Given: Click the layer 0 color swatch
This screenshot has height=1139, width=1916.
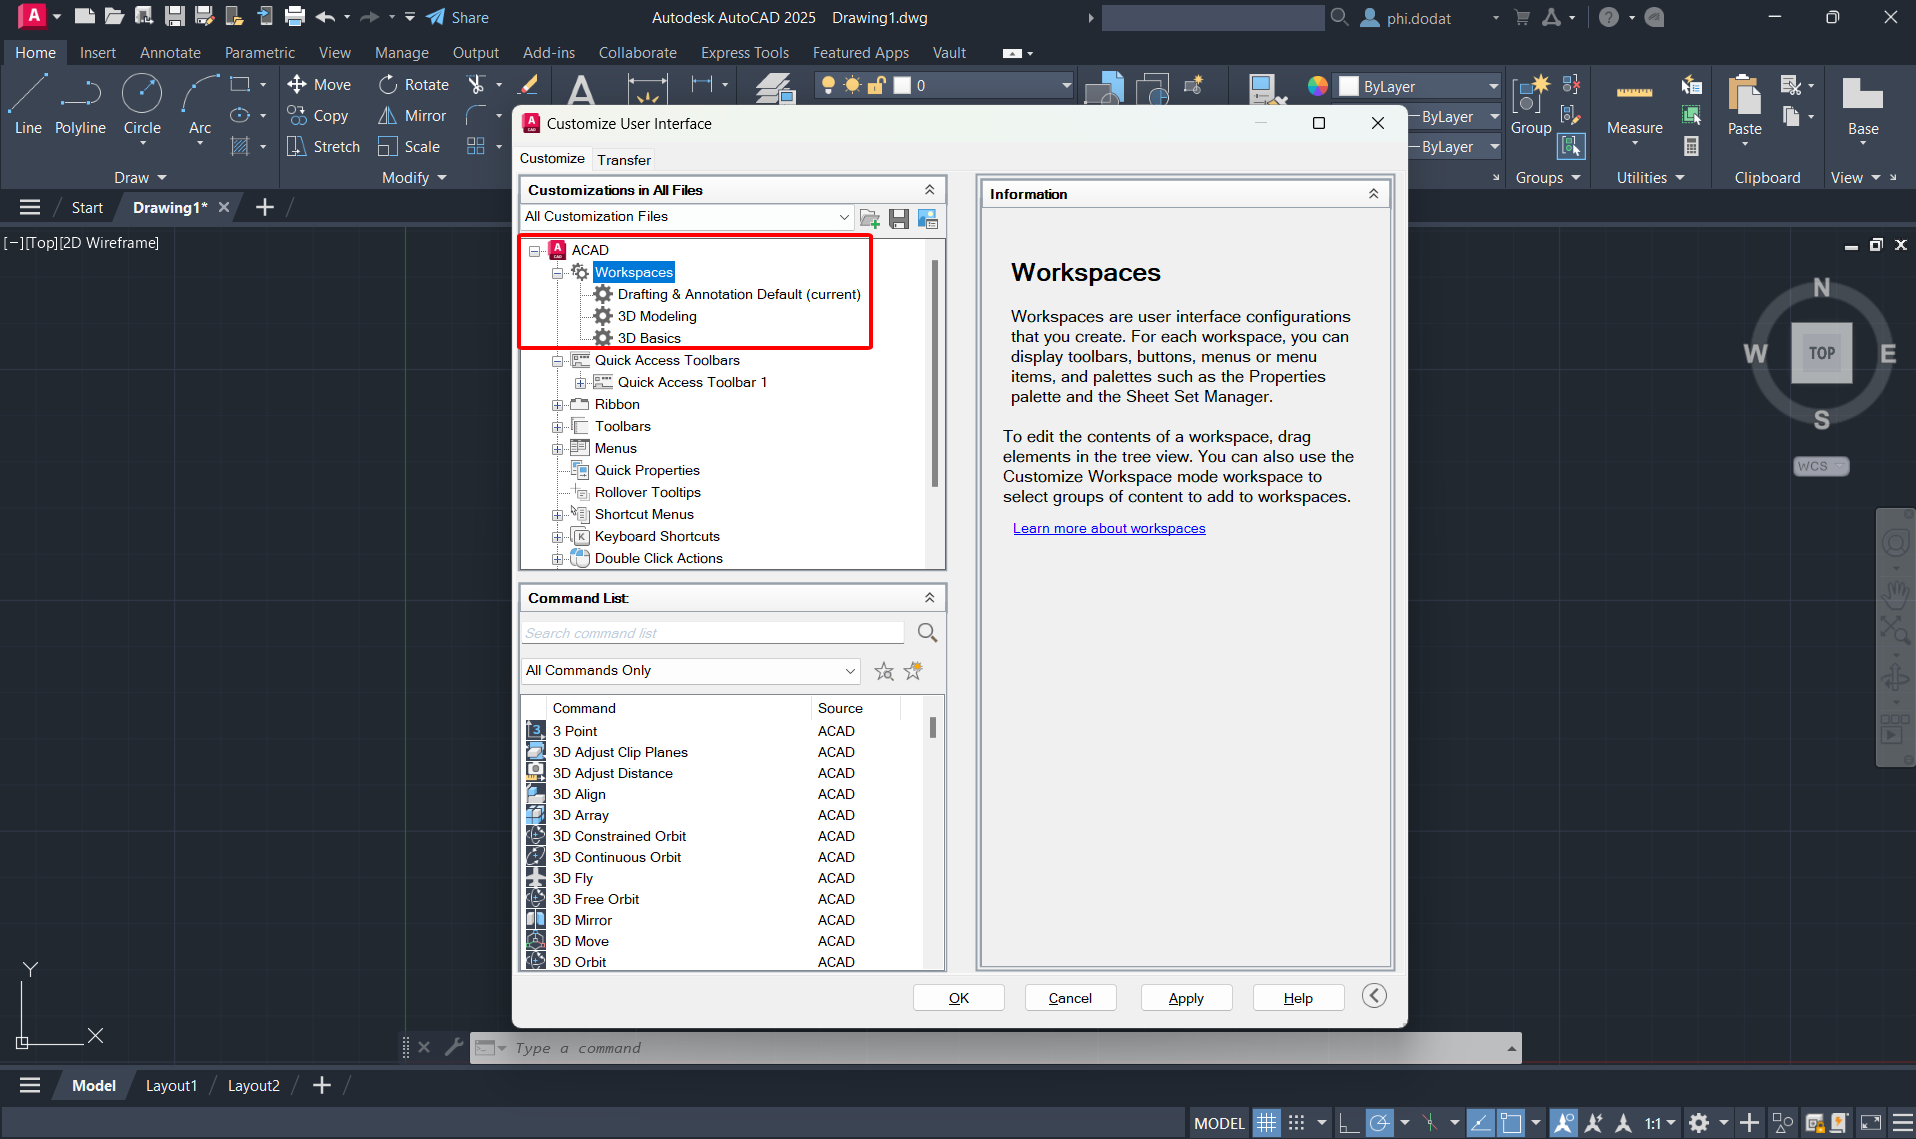Looking at the screenshot, I should click(x=902, y=86).
